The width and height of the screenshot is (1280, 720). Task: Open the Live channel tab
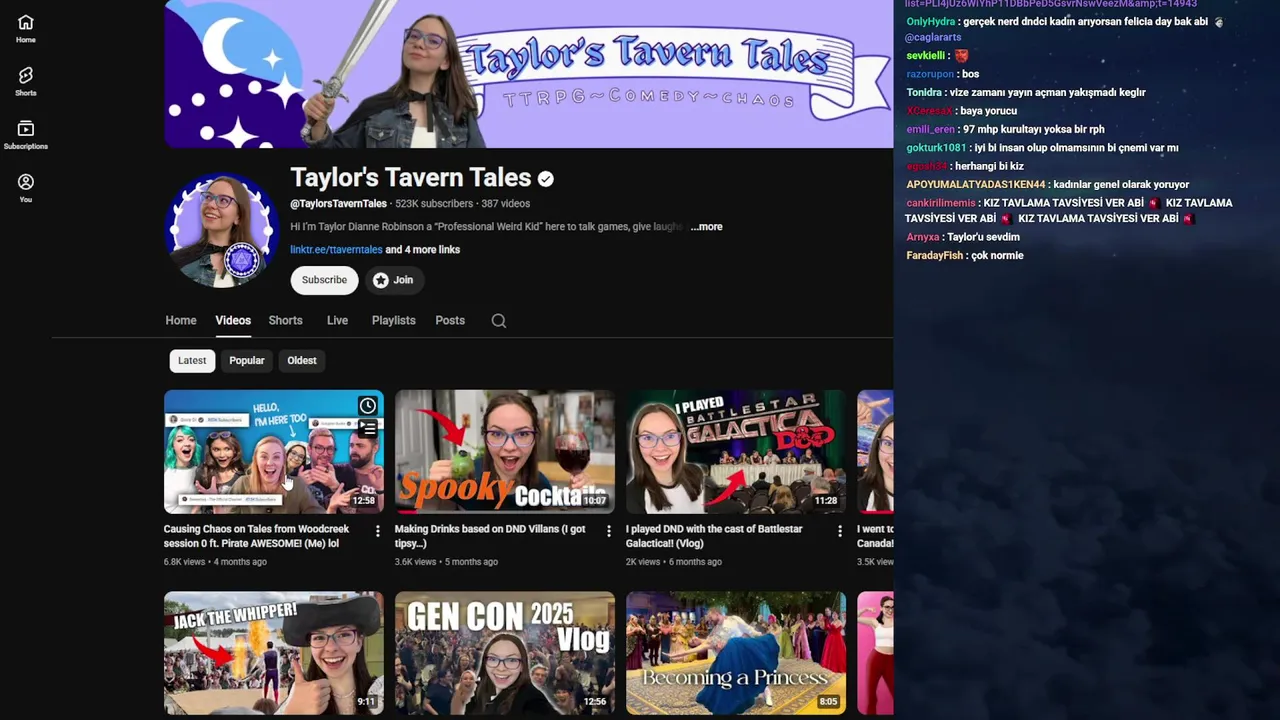click(x=337, y=320)
